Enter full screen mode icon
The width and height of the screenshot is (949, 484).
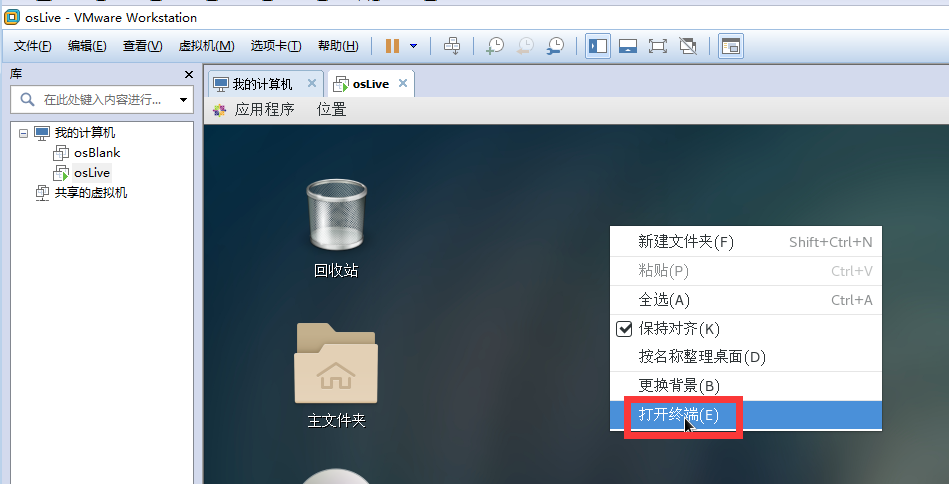click(657, 46)
